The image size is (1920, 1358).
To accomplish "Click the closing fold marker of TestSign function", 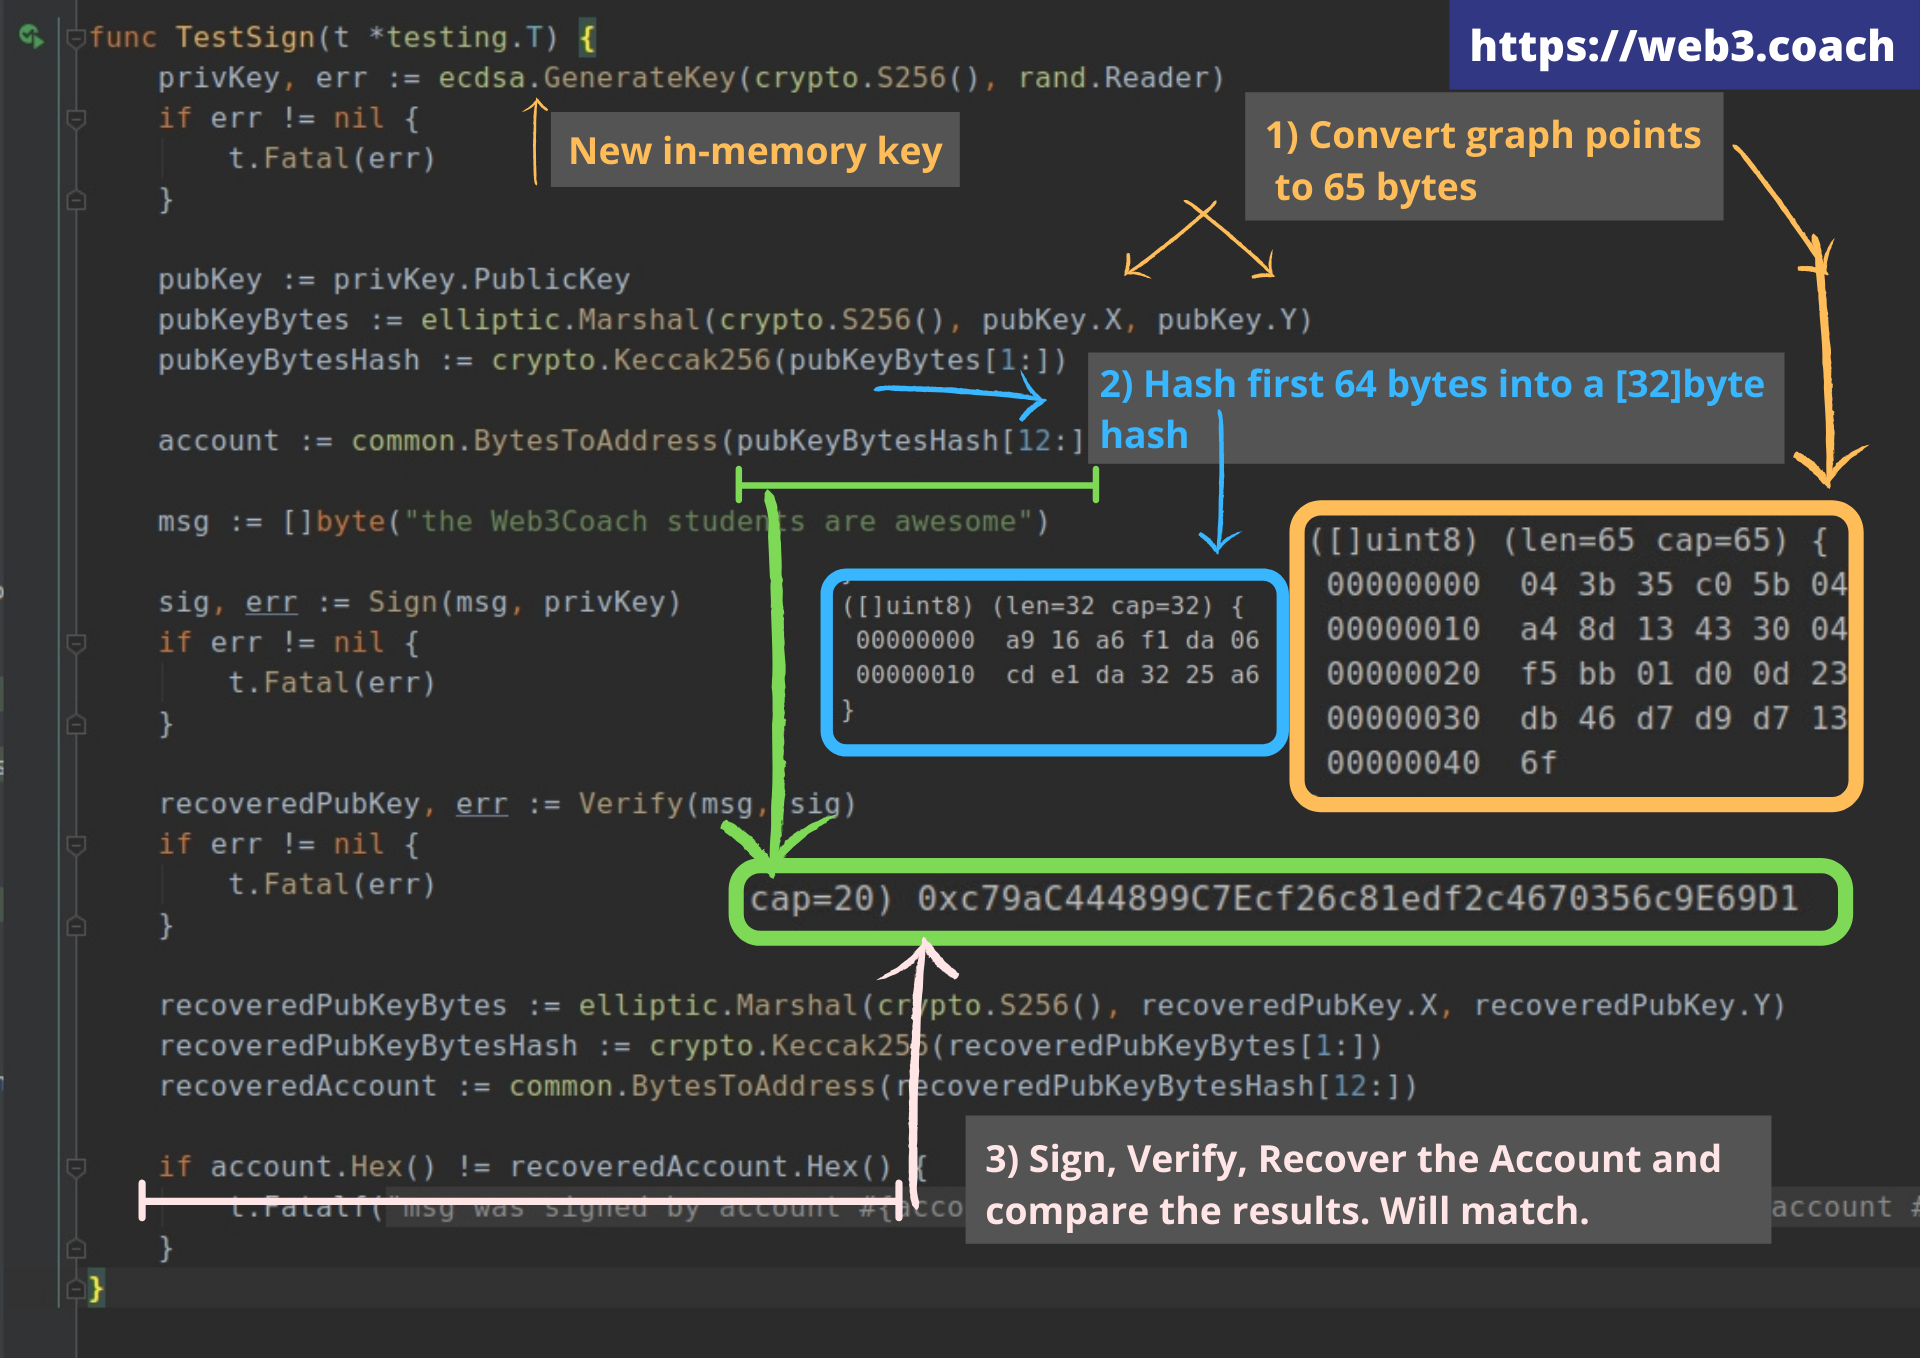I will pos(75,1289).
